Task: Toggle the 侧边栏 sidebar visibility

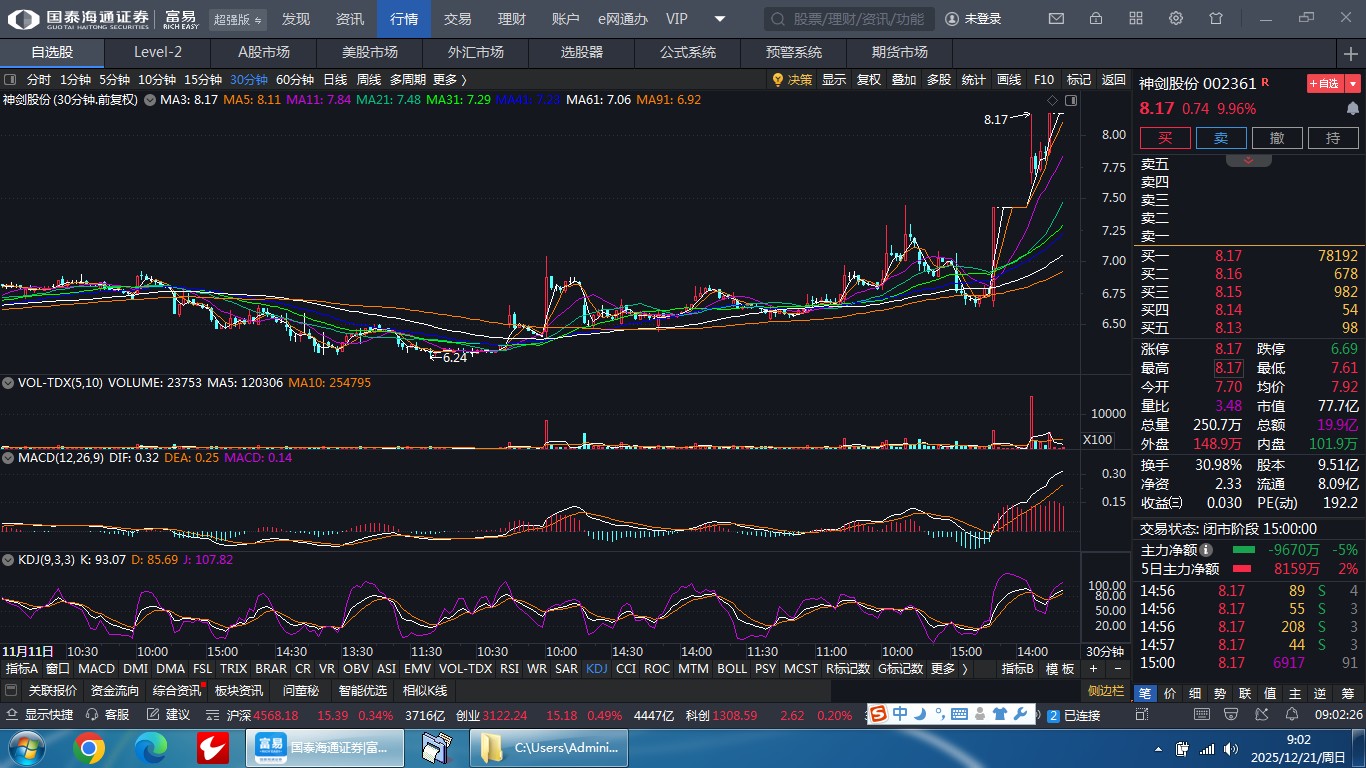Action: coord(1106,691)
